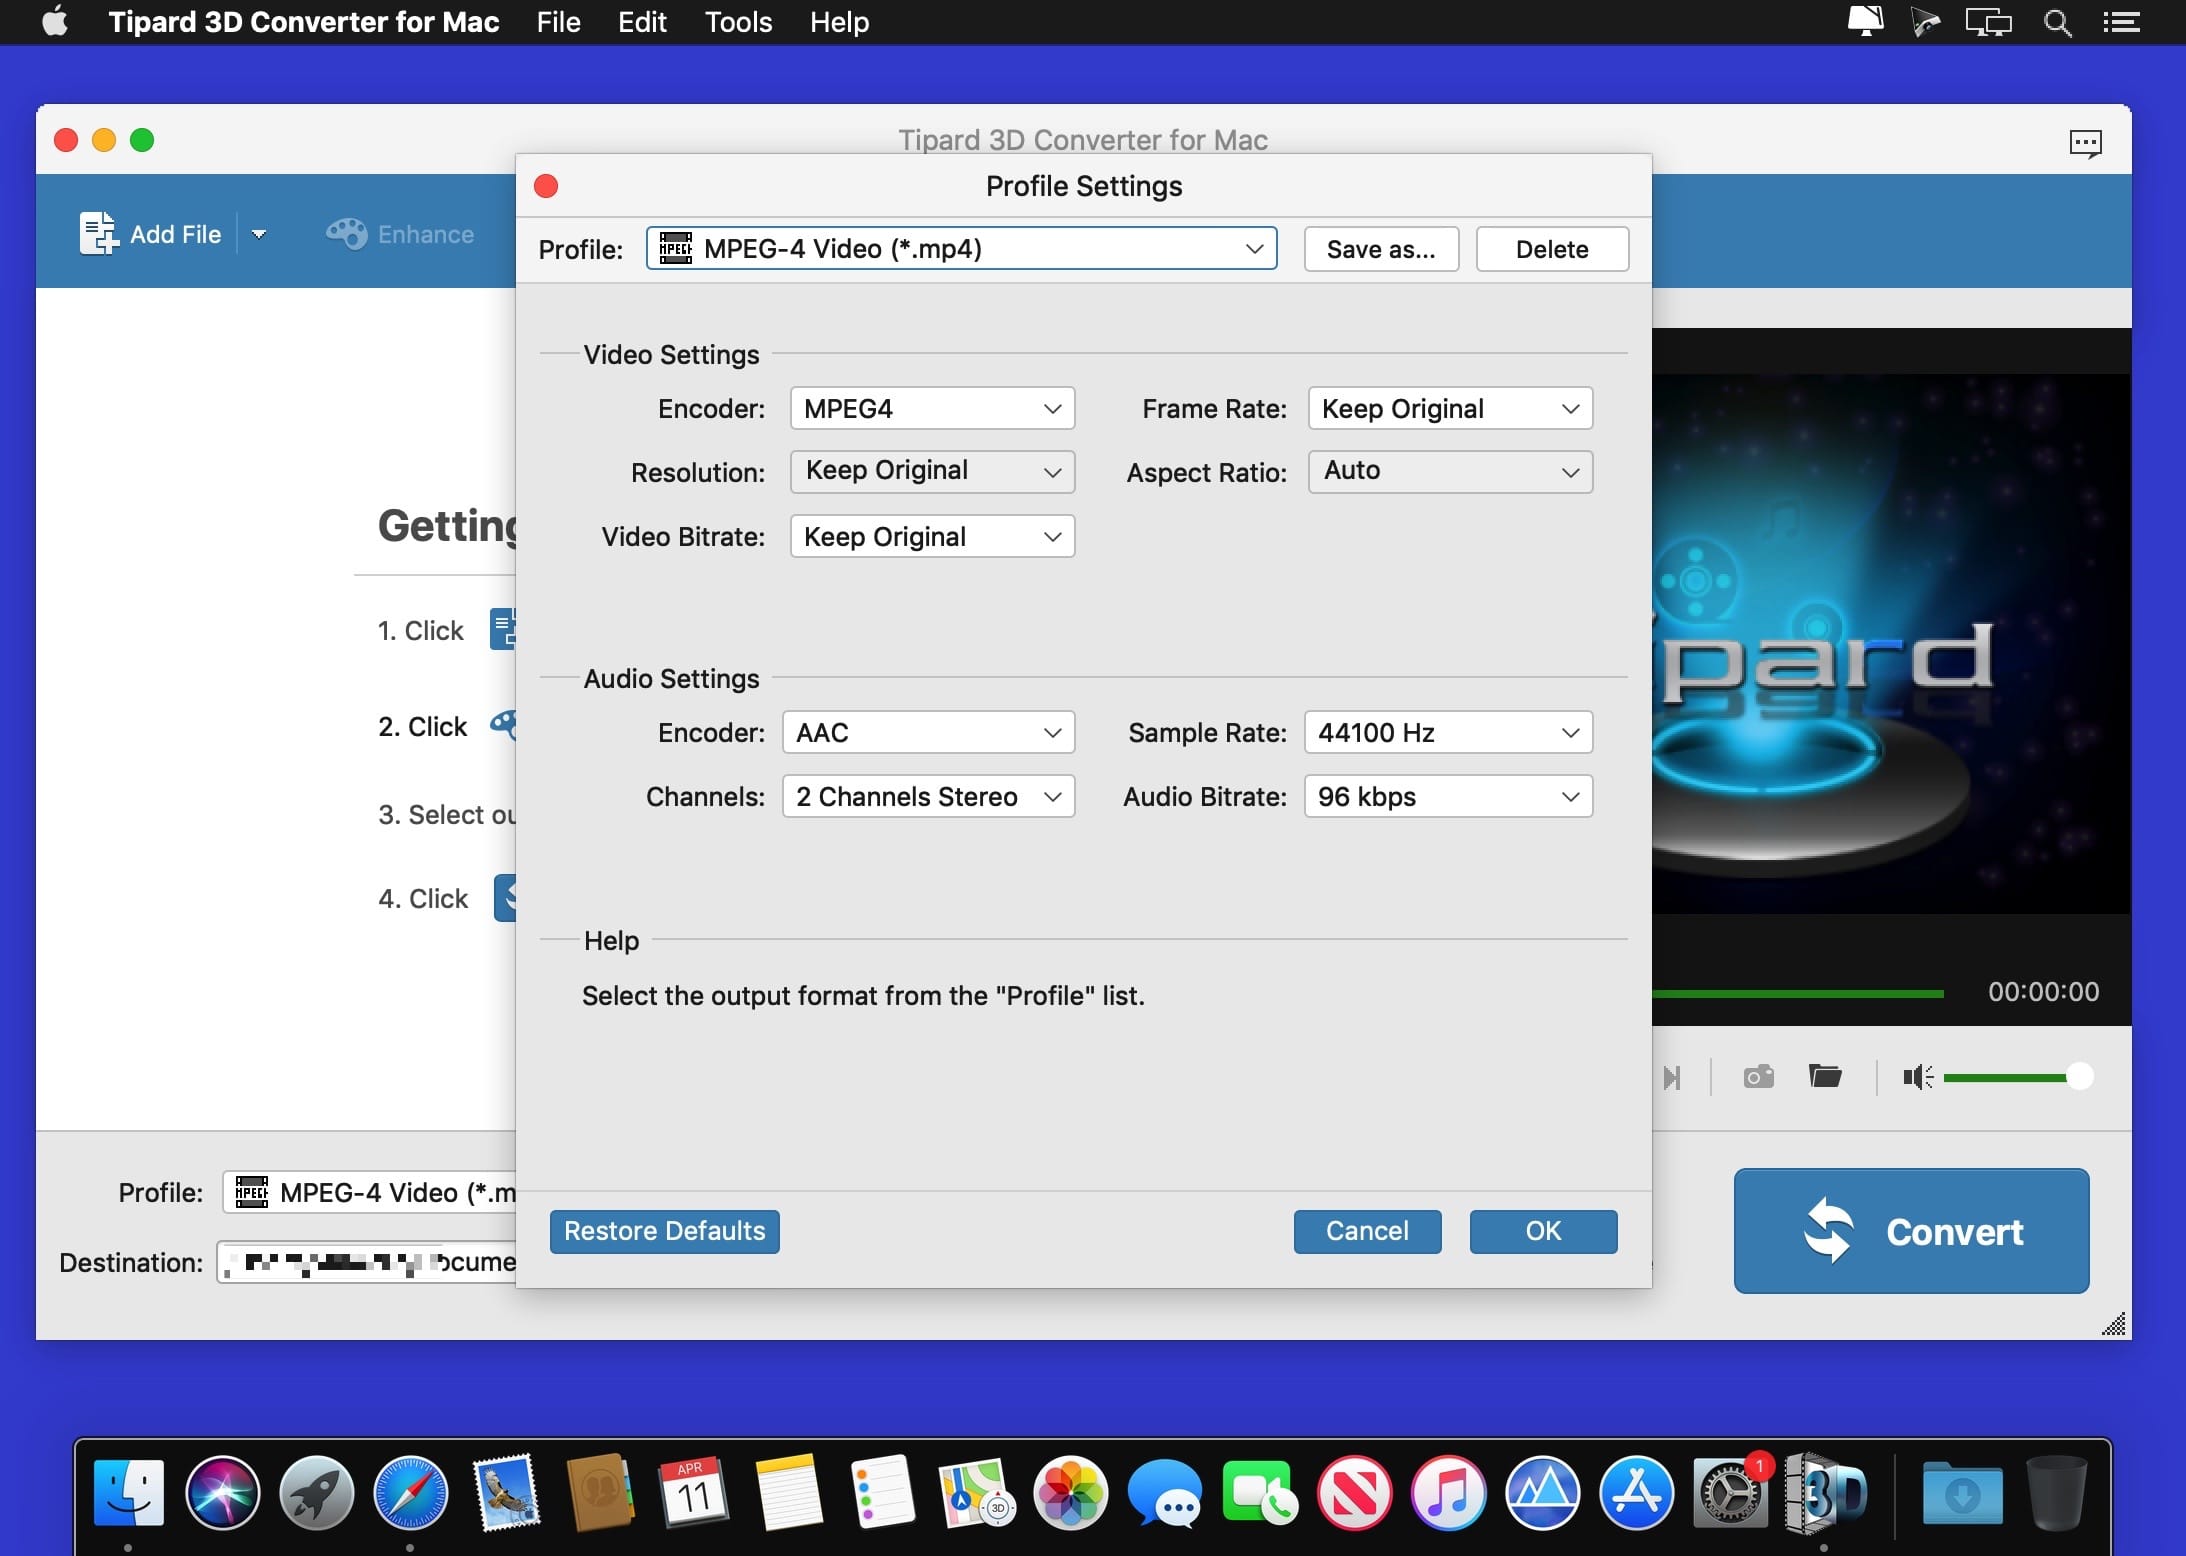Open the Channels 2 Channels Stereo dropdown
This screenshot has height=1556, width=2186.
[x=928, y=796]
